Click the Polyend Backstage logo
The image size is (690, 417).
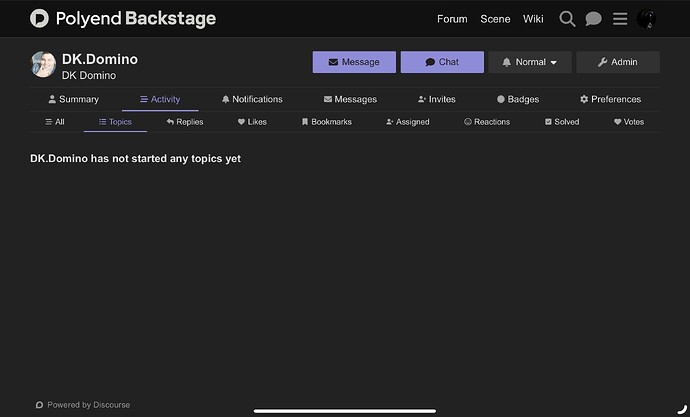coord(123,18)
